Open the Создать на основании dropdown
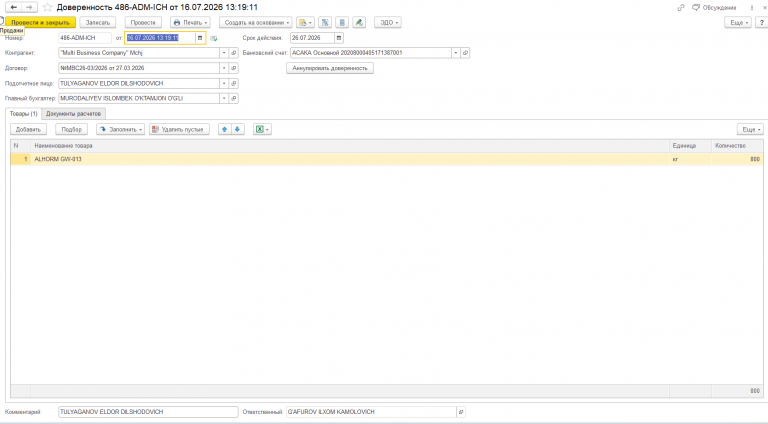The height and width of the screenshot is (424, 768). [x=256, y=23]
